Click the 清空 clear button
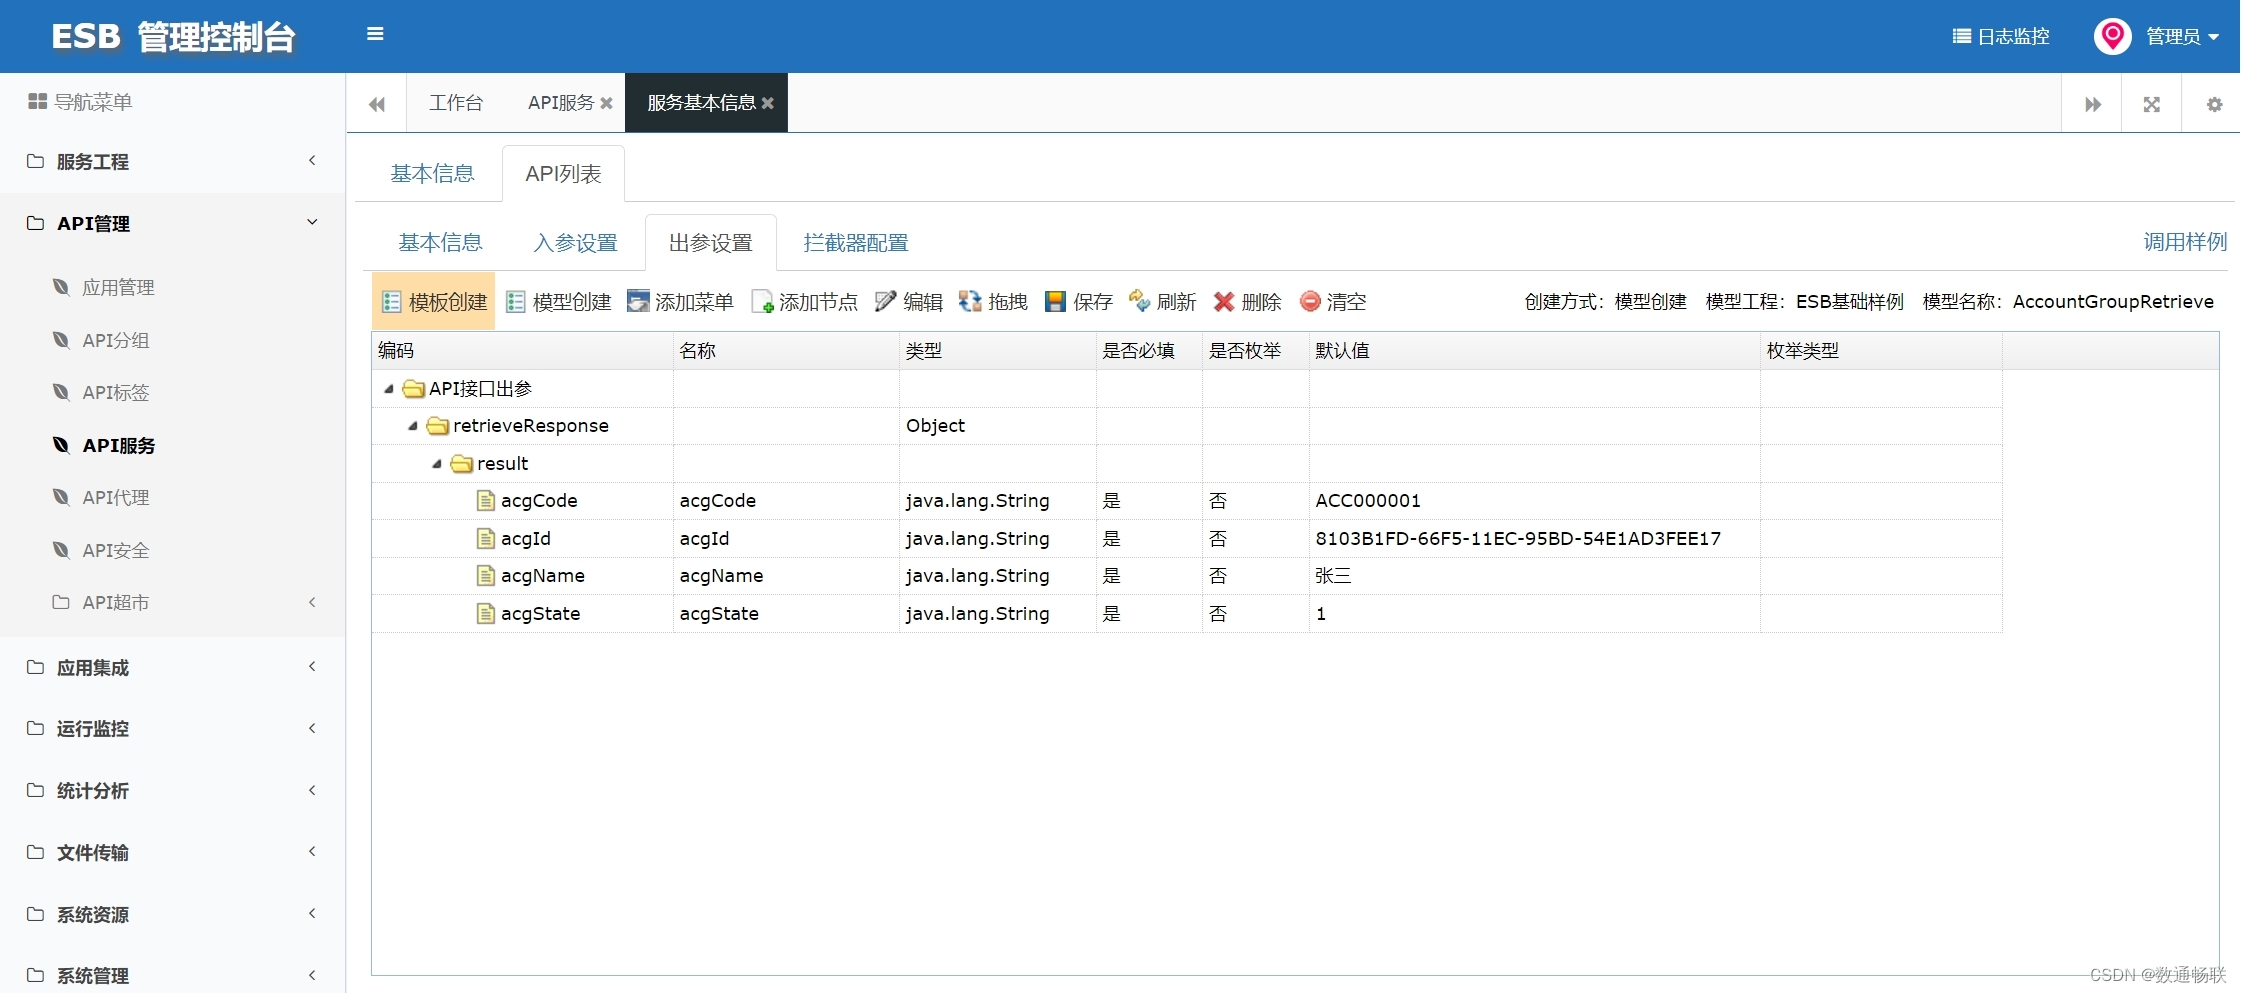2242x993 pixels. point(1332,302)
